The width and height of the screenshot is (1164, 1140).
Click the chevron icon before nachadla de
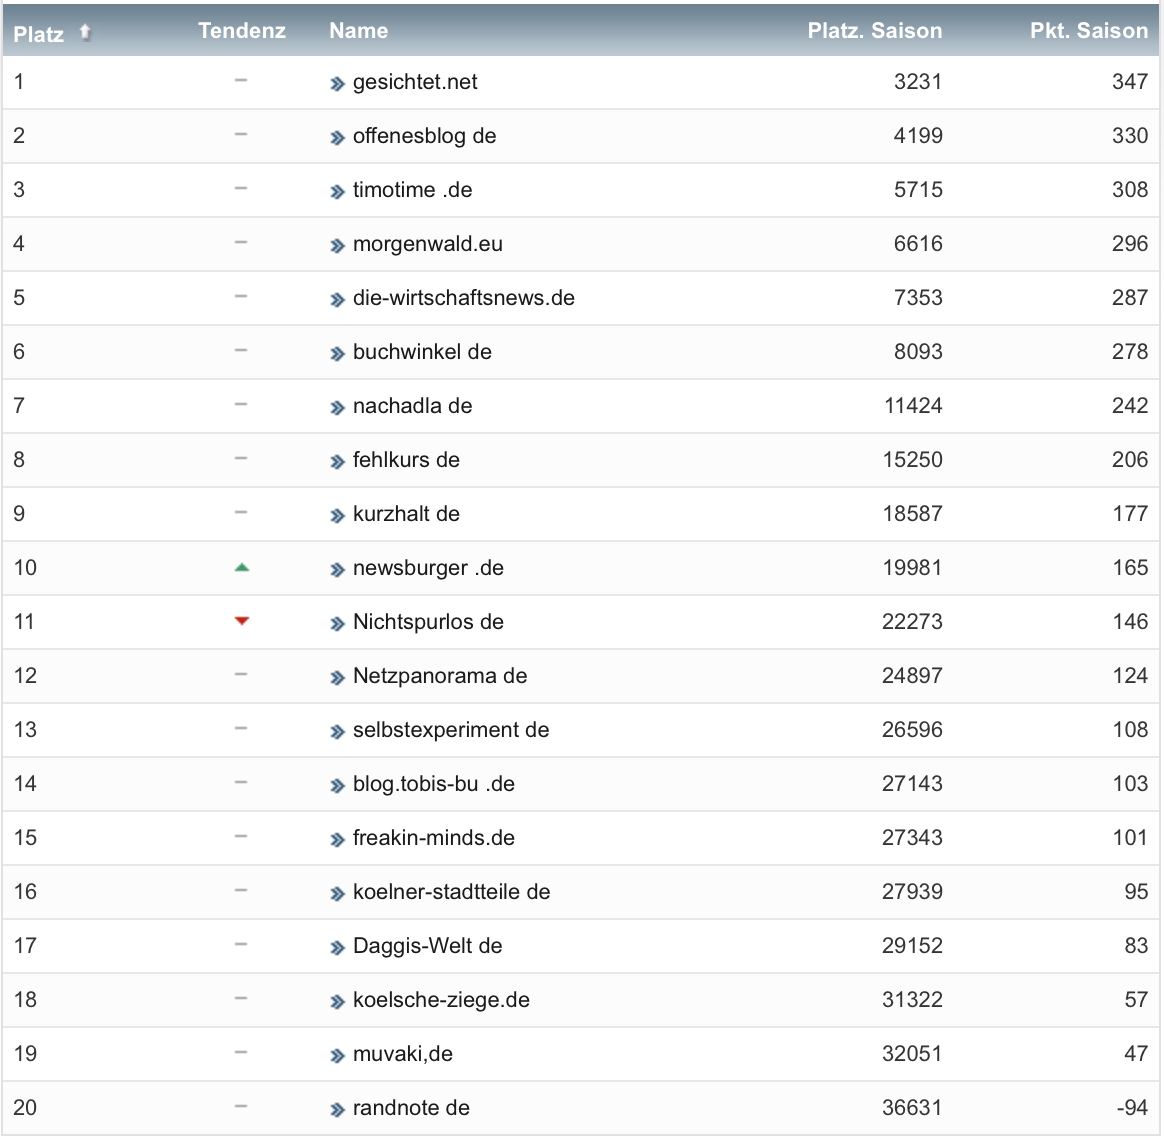coord(338,408)
